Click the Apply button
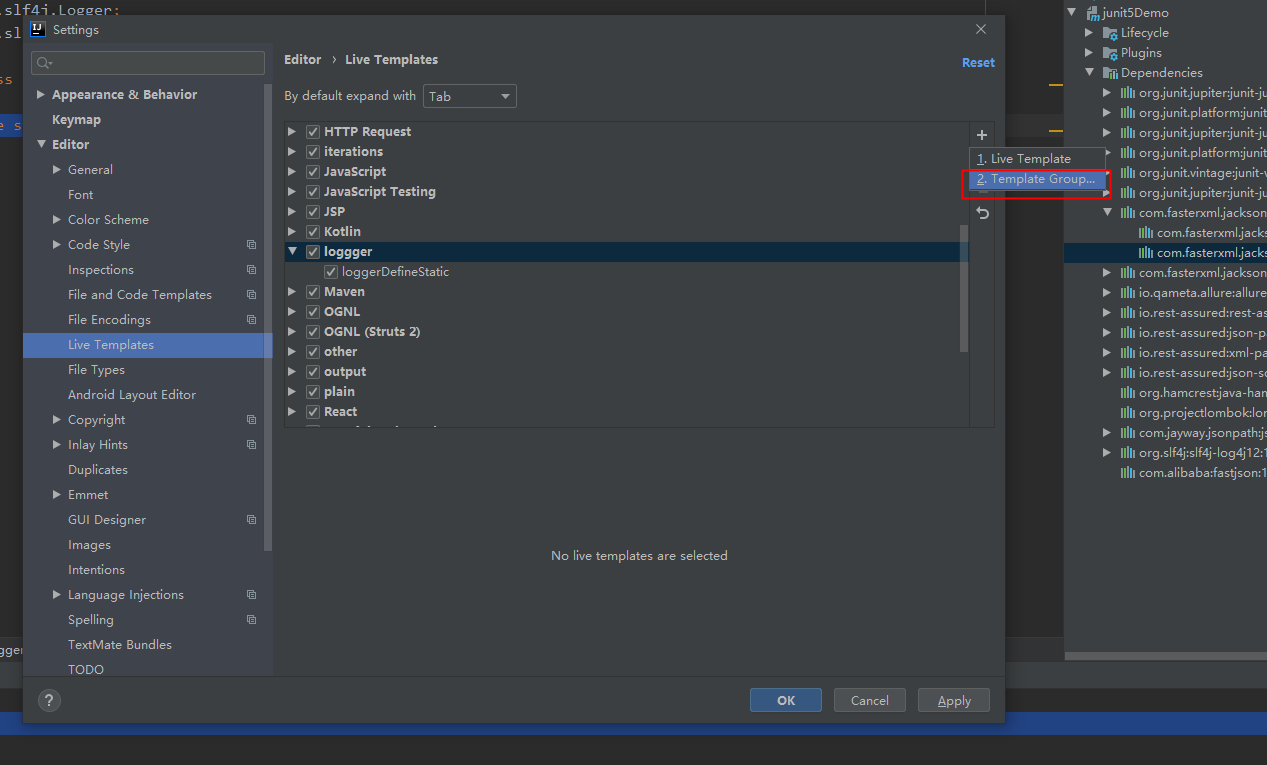Screen dimensions: 1267x765 (x=954, y=700)
